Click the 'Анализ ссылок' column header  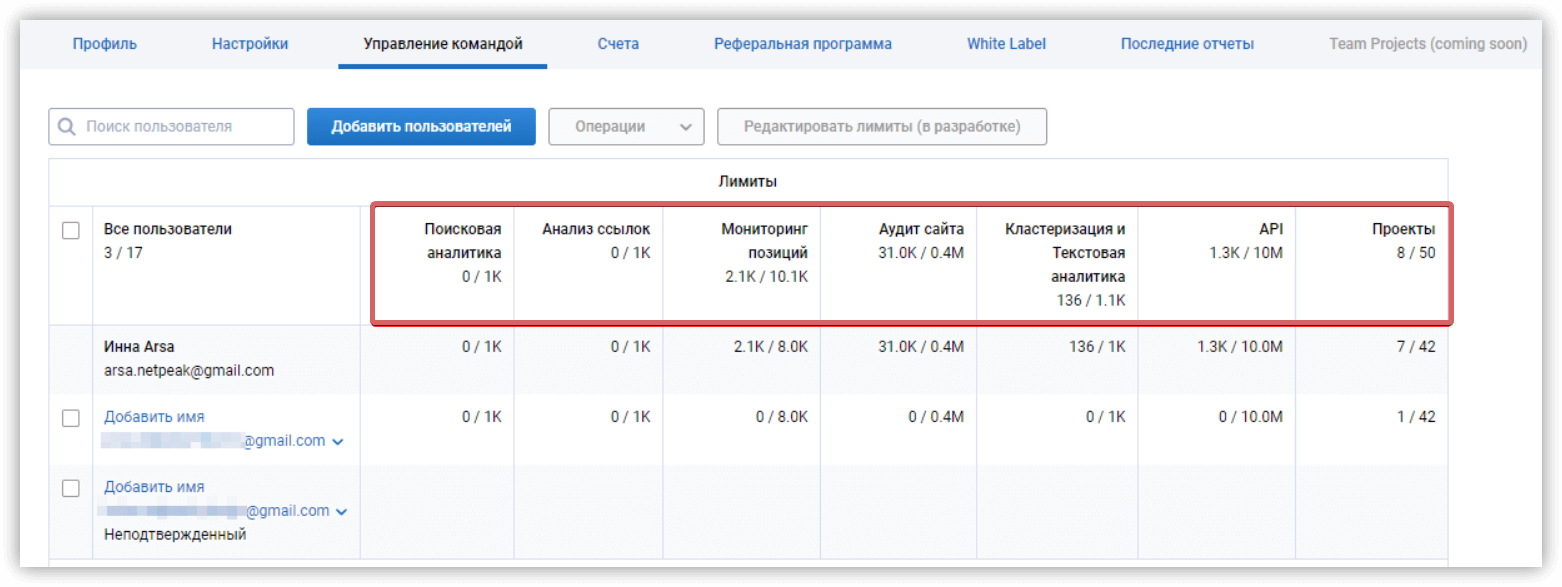pos(596,229)
